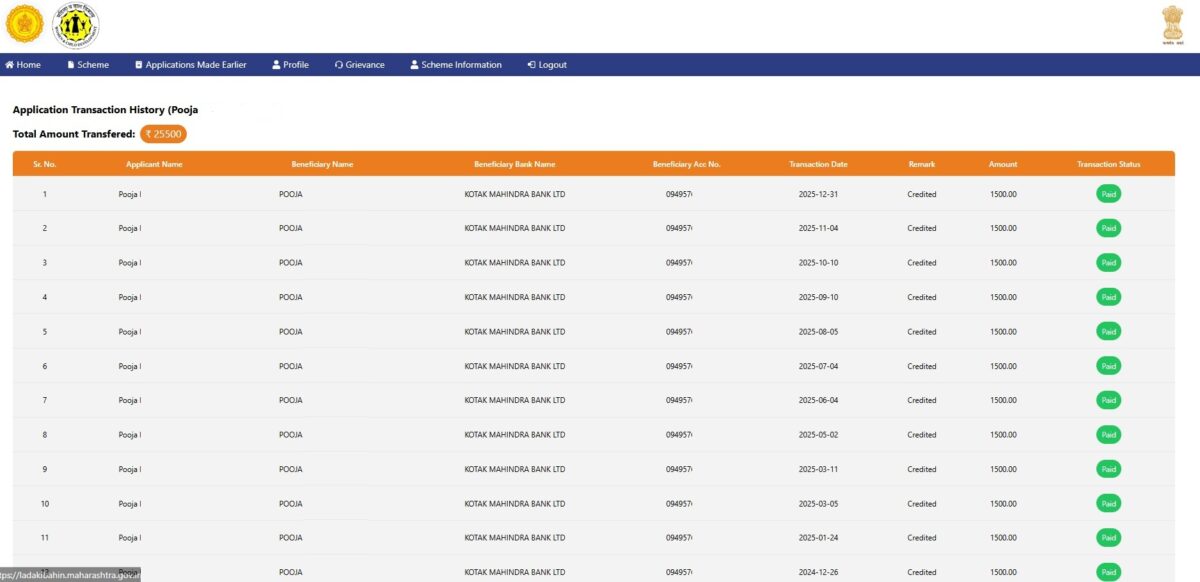Click the national emblem at top right
This screenshot has width=1200, height=582.
point(1172,25)
